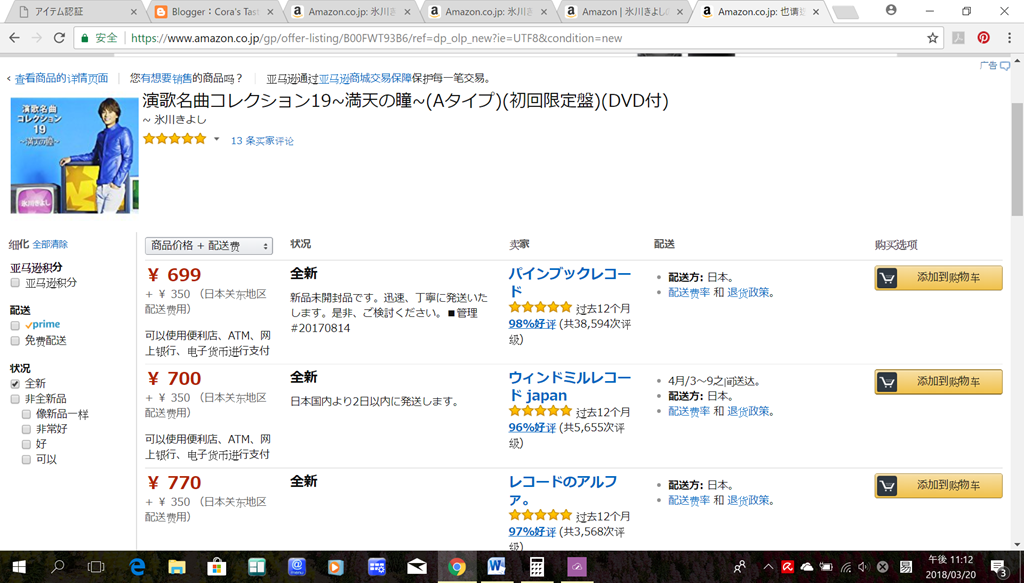1024x583 pixels.
Task: Open the 96%好评 rating link
Action: (532, 428)
